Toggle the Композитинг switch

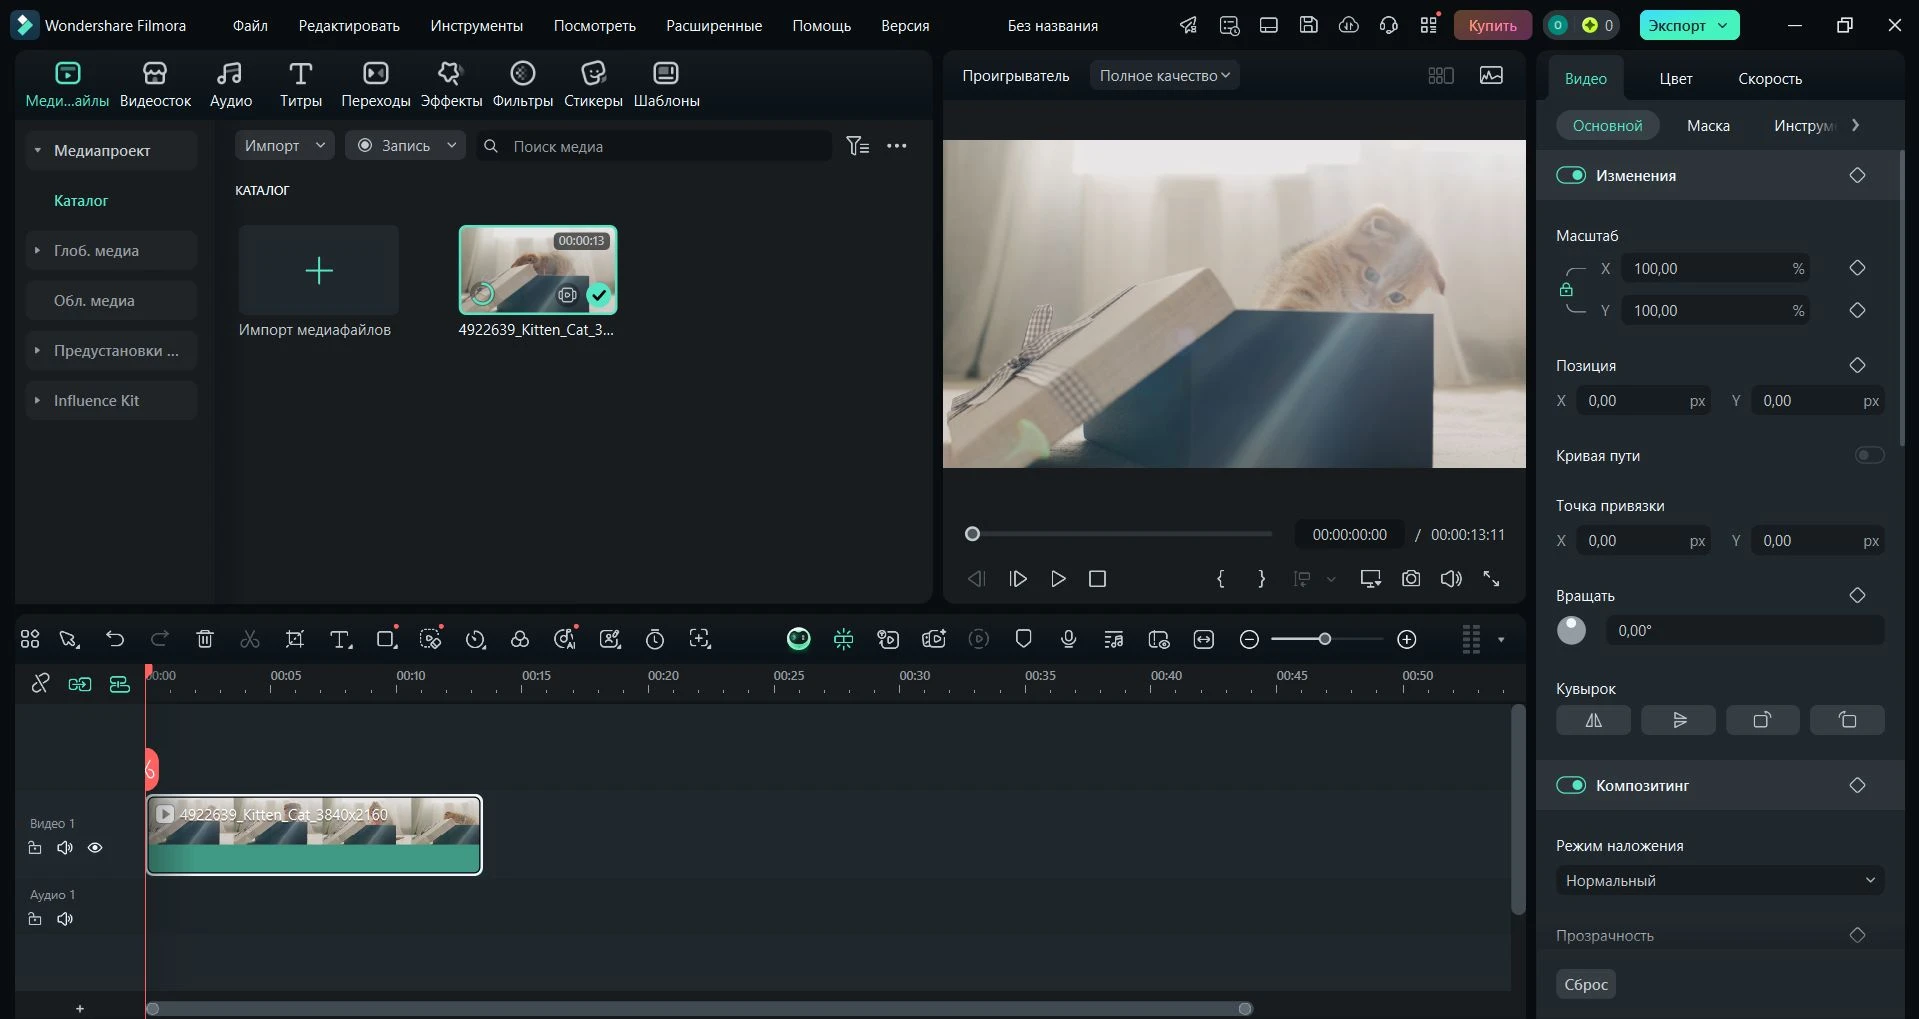point(1571,786)
